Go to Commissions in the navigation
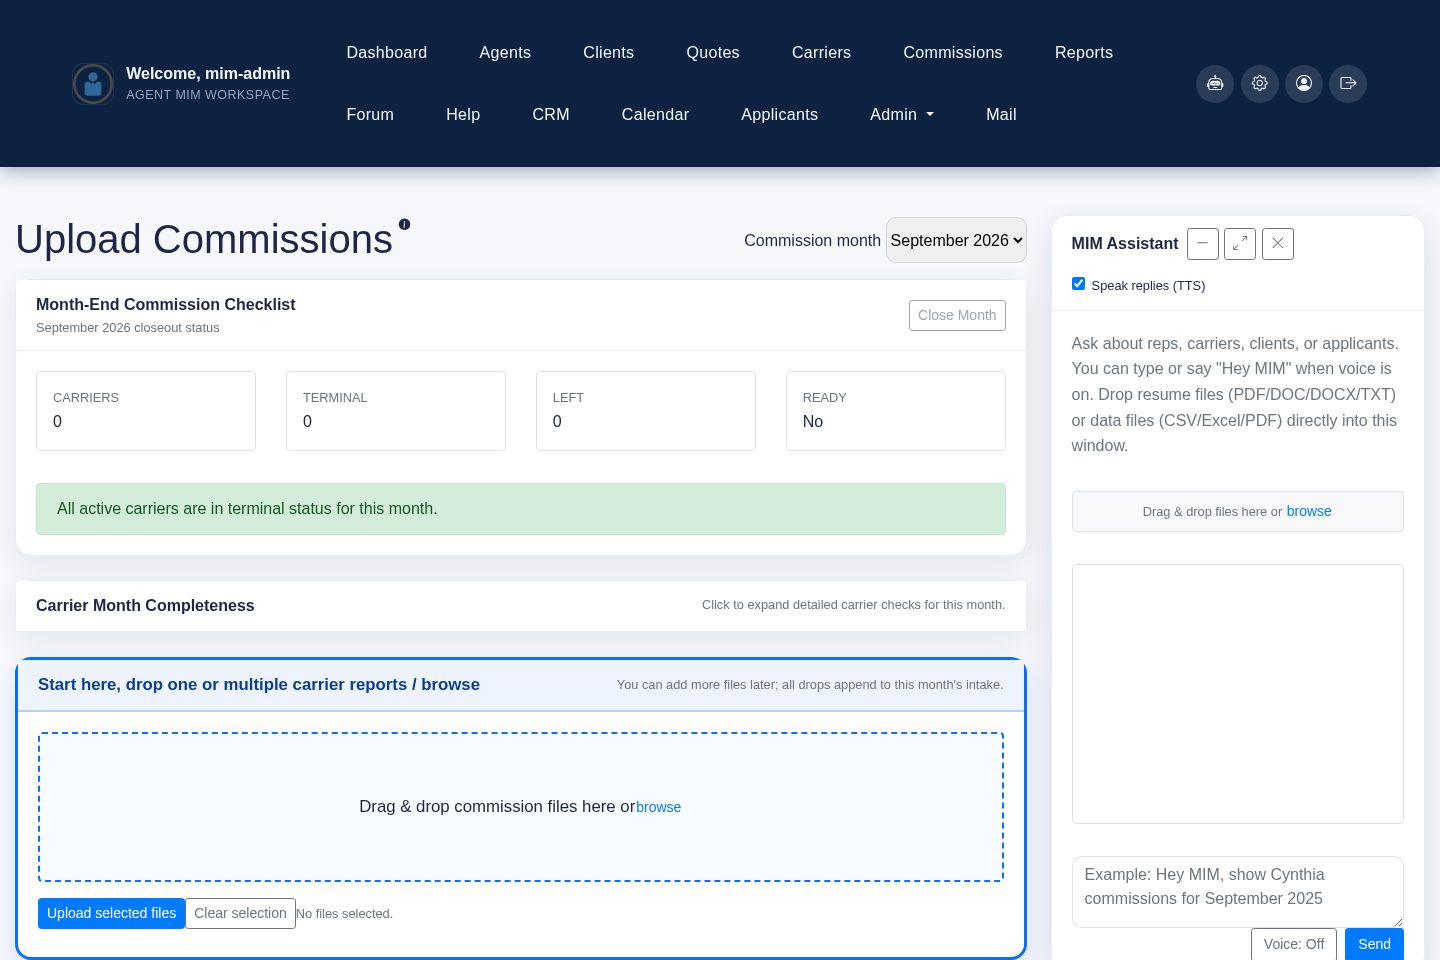This screenshot has width=1440, height=960. pos(953,53)
